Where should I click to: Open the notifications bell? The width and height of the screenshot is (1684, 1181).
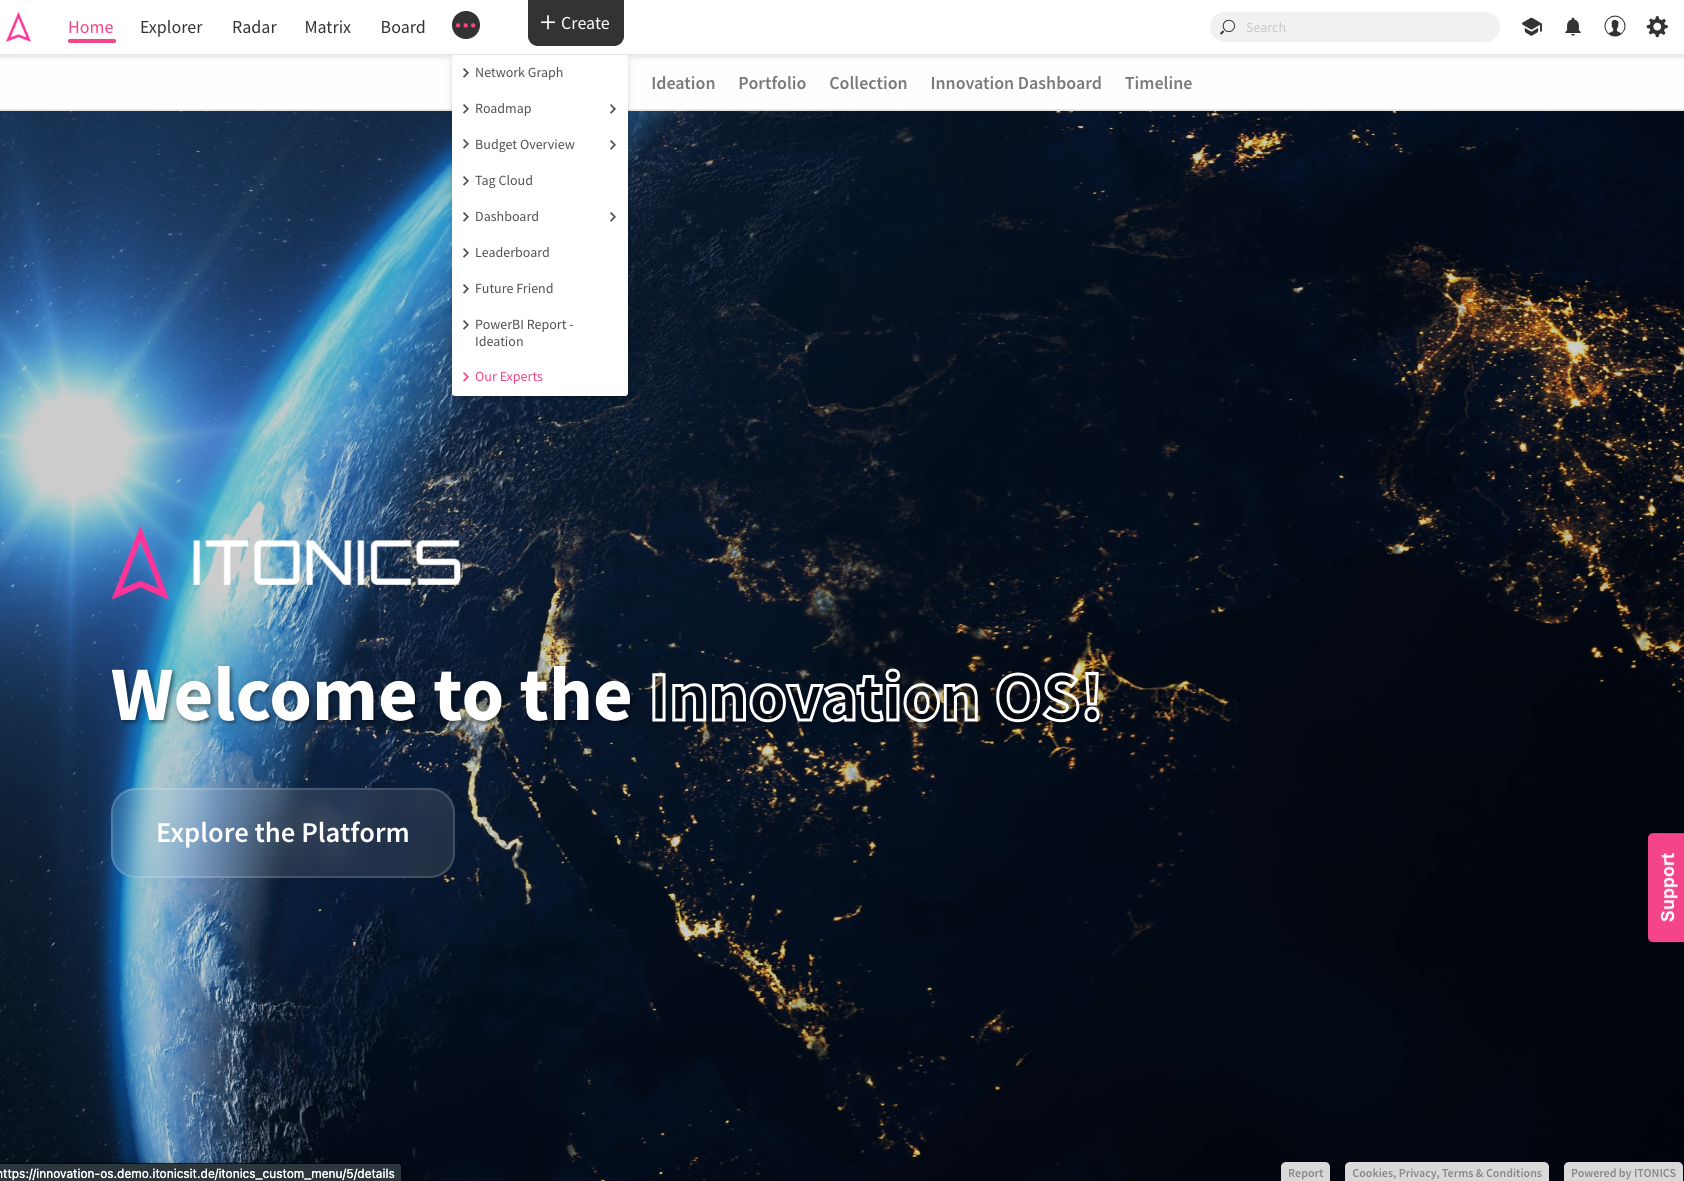(x=1573, y=27)
